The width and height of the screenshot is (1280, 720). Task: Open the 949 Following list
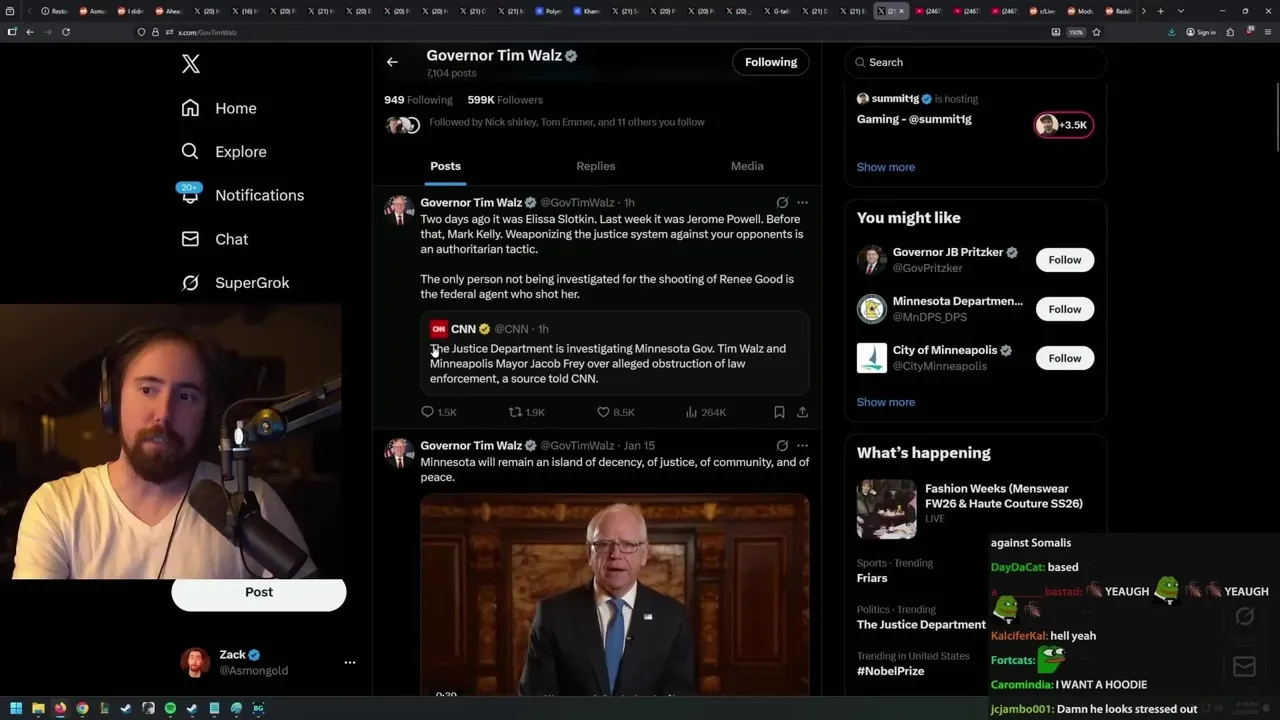coord(418,100)
